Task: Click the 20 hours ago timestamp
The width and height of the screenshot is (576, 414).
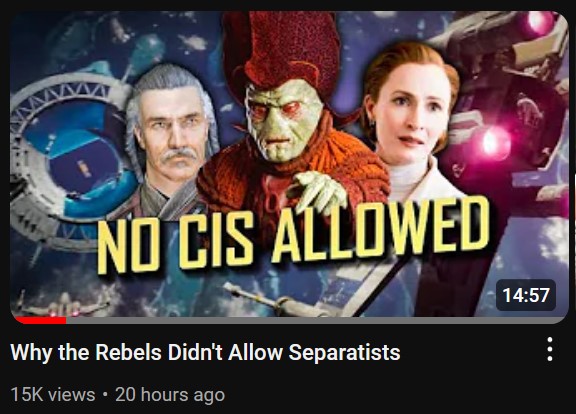Action: (x=170, y=395)
